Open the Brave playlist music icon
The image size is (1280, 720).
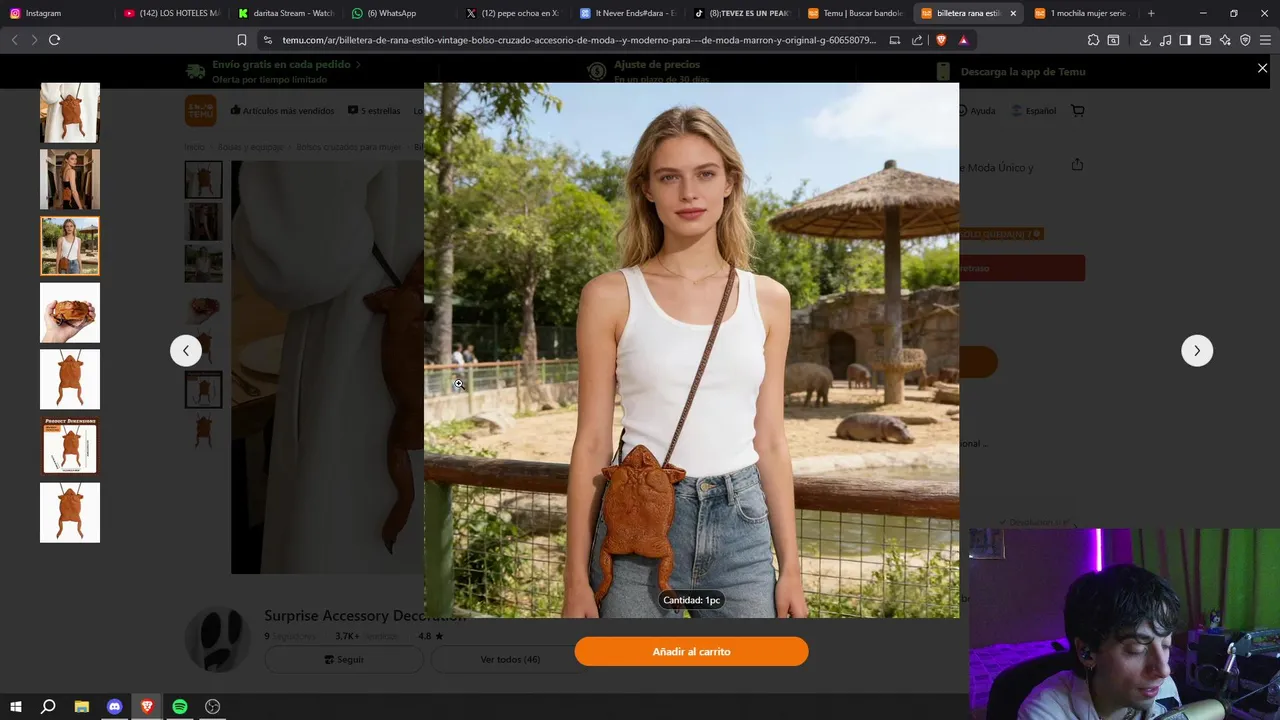tap(1165, 40)
